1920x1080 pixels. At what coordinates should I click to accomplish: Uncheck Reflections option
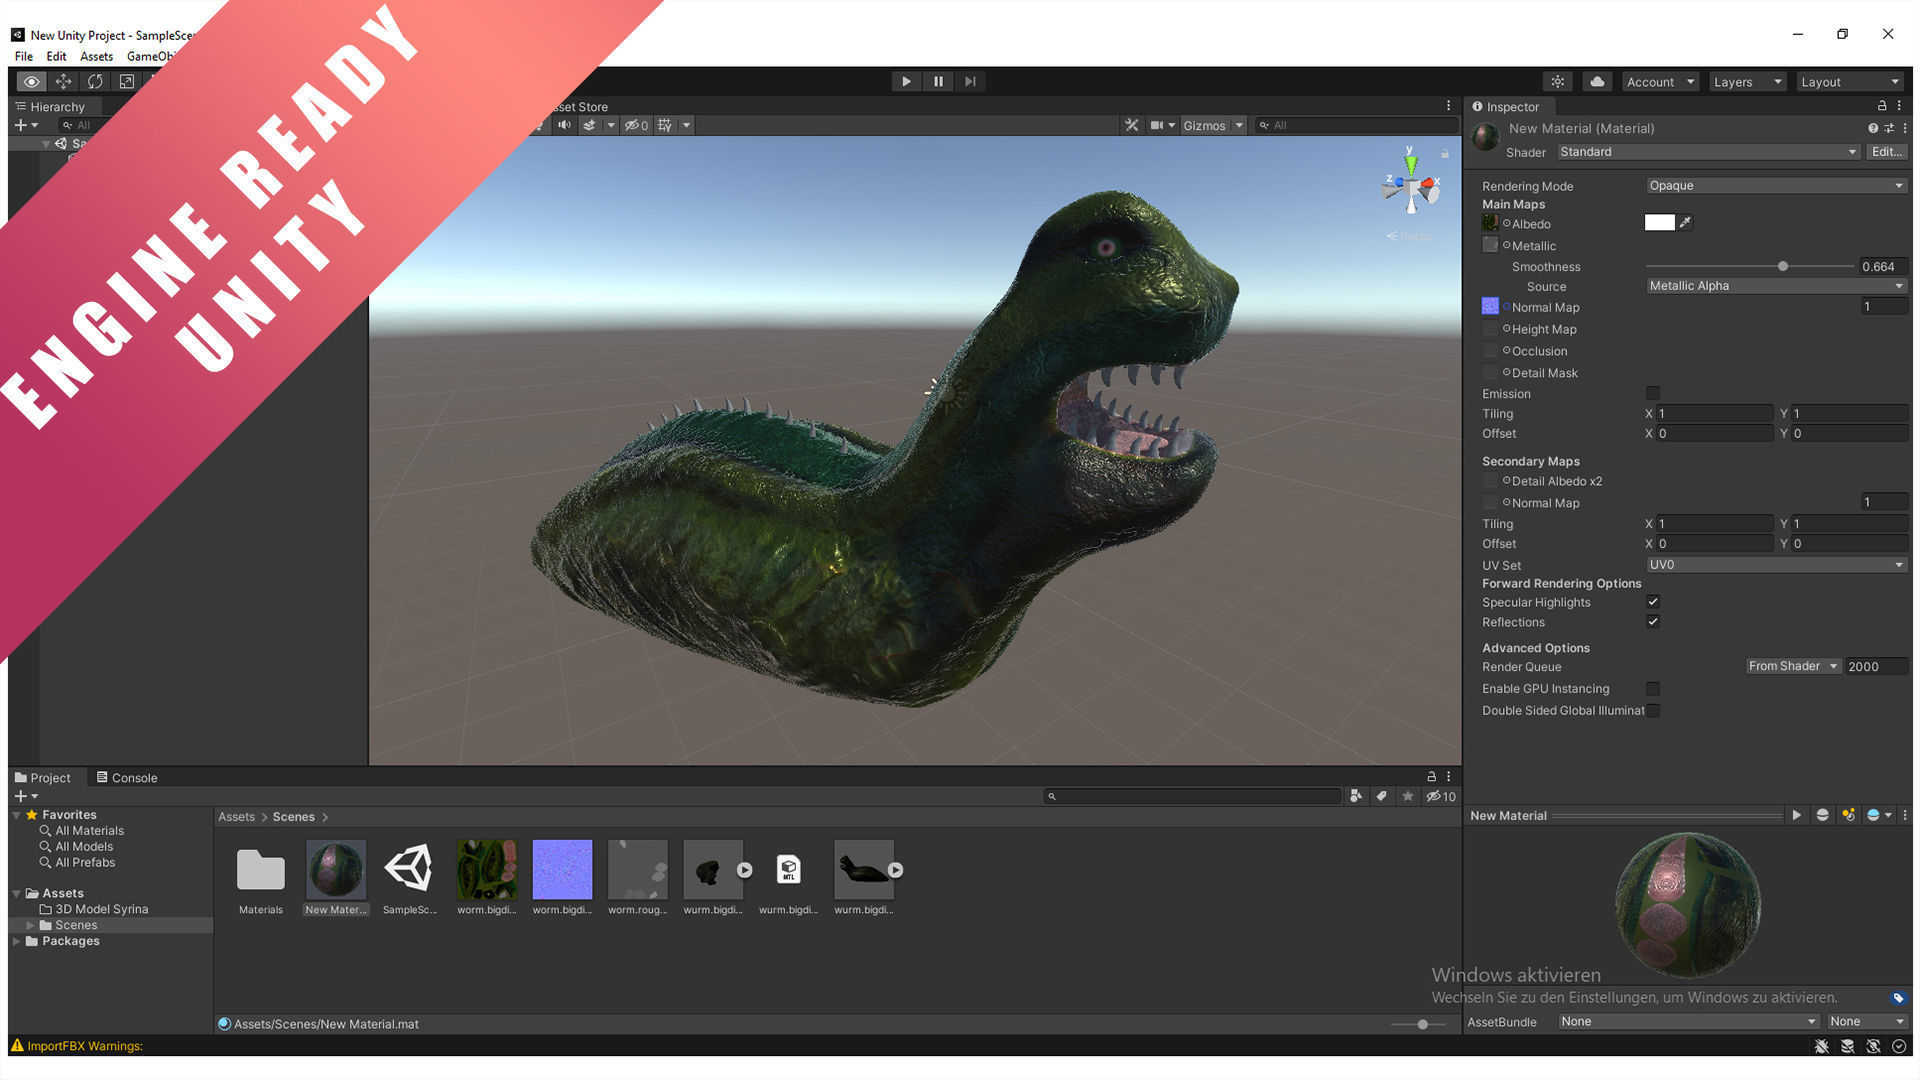click(1653, 622)
